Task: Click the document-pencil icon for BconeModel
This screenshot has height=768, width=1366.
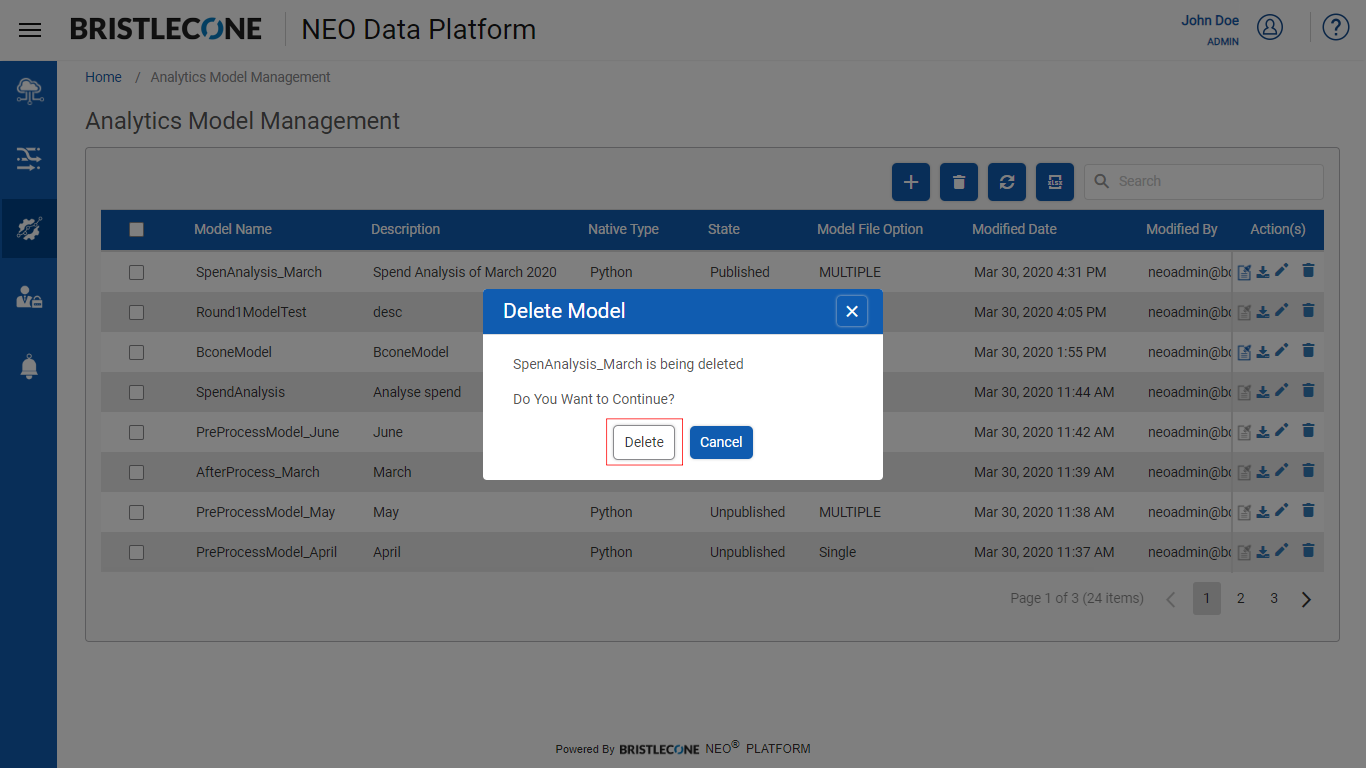Action: pyautogui.click(x=1244, y=352)
